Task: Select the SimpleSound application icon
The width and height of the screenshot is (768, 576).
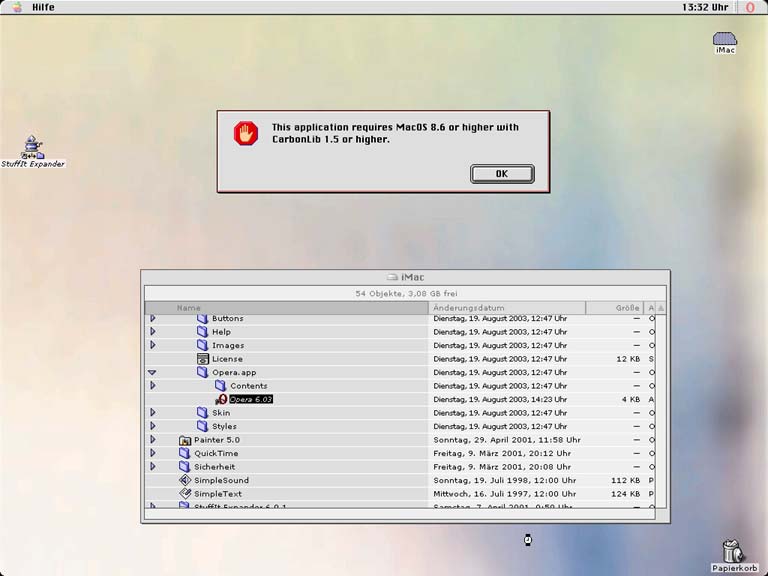Action: [x=184, y=480]
